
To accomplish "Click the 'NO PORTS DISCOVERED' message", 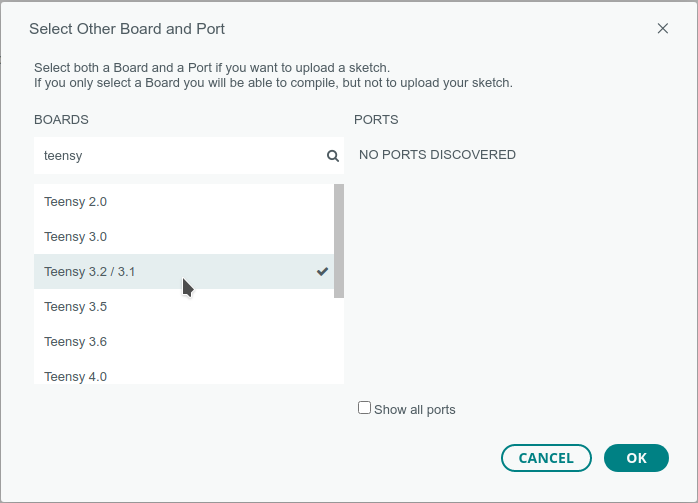I will point(437,155).
